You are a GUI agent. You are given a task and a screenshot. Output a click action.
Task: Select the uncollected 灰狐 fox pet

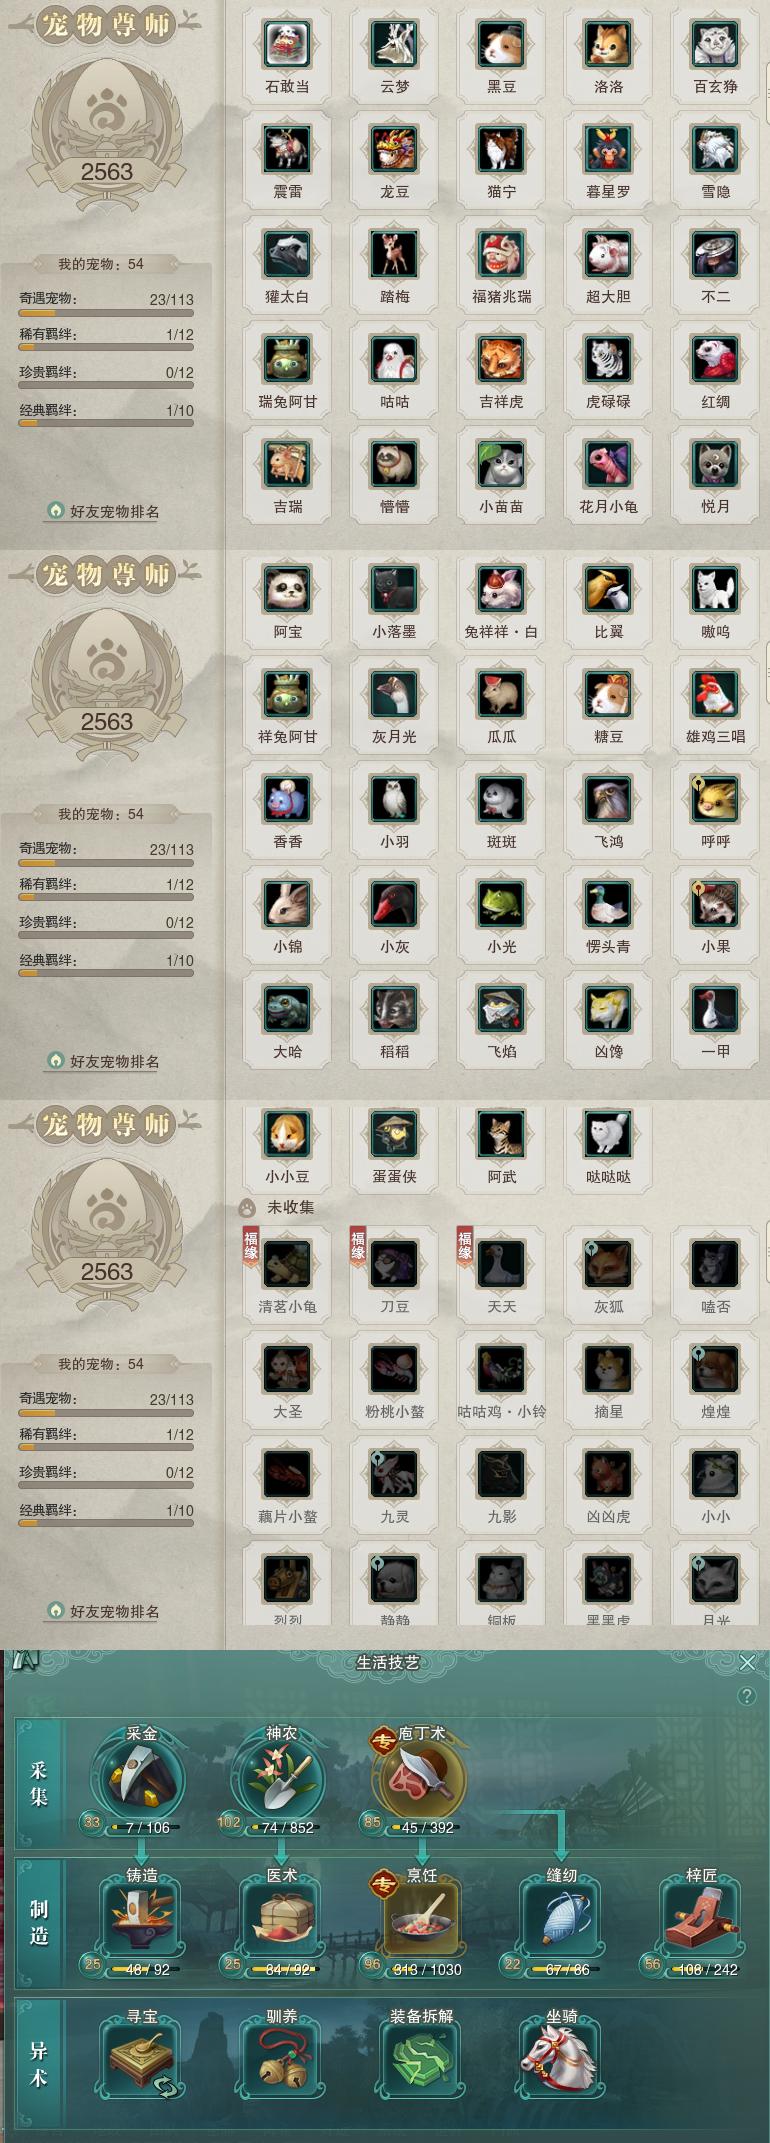coord(608,1264)
